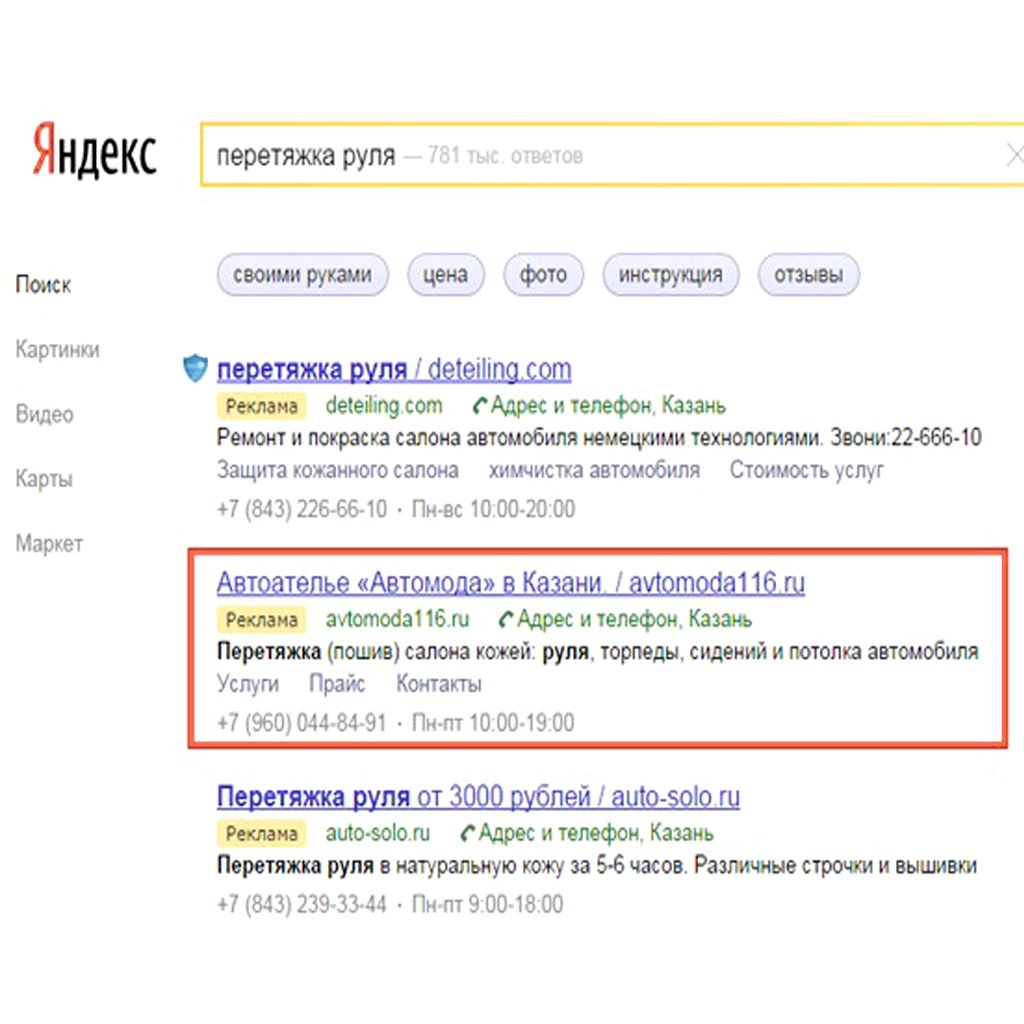Viewport: 1024px width, 1024px height.
Task: Click the 'Прайс' sitelink under Автомода
Action: coord(337,684)
